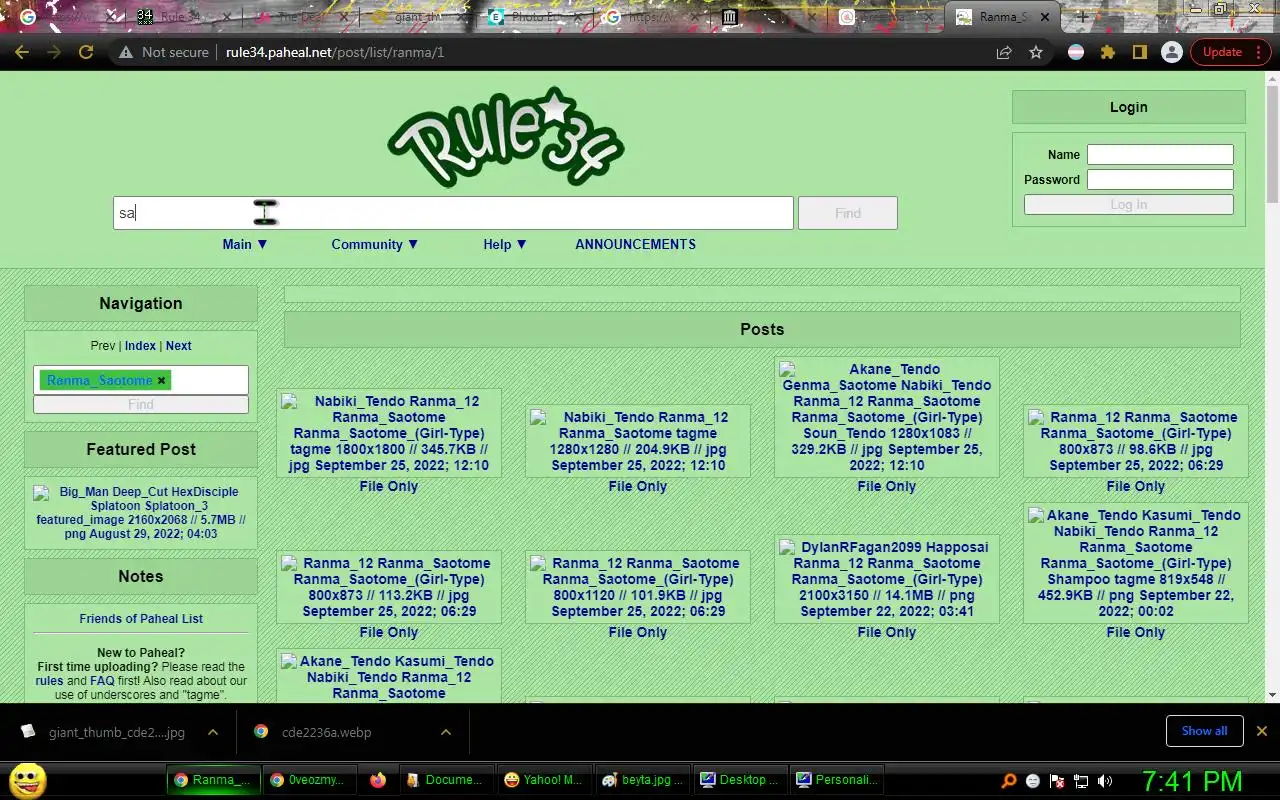Viewport: 1280px width, 800px height.
Task: Focus the main search box containing 'sa'
Action: [x=453, y=213]
